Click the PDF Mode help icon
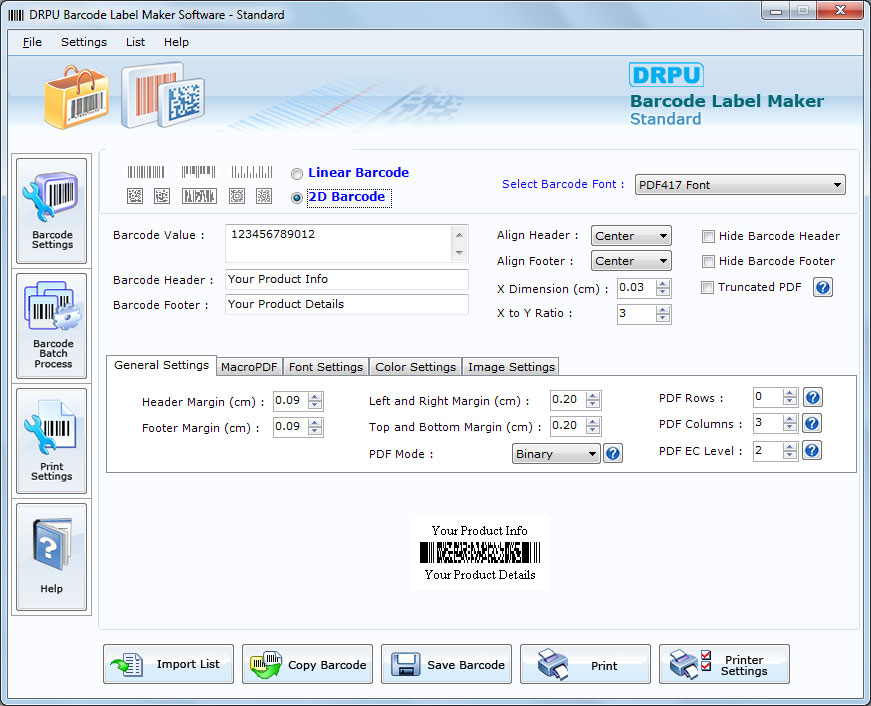The image size is (871, 706). click(x=613, y=453)
